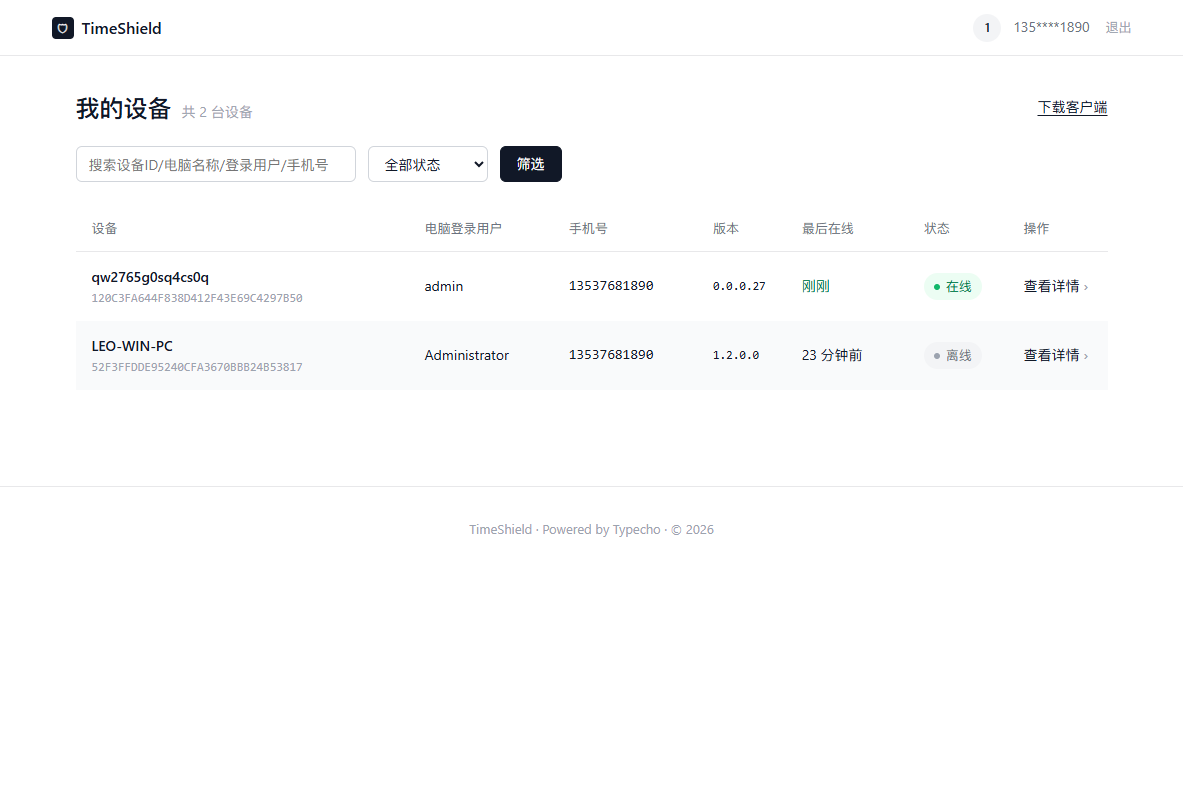Screen dimensions: 1183x810
Task: Click the 23 分钟前 last online value
Action: 832,355
